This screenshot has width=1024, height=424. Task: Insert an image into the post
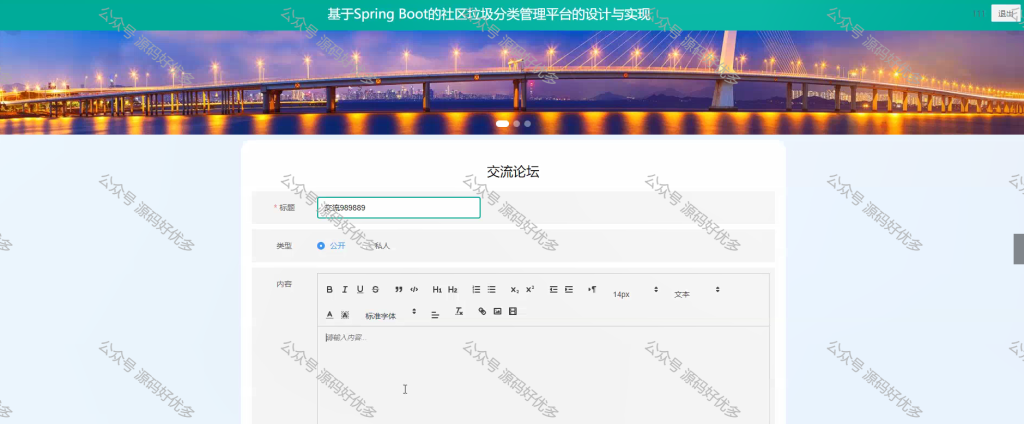[x=498, y=312]
